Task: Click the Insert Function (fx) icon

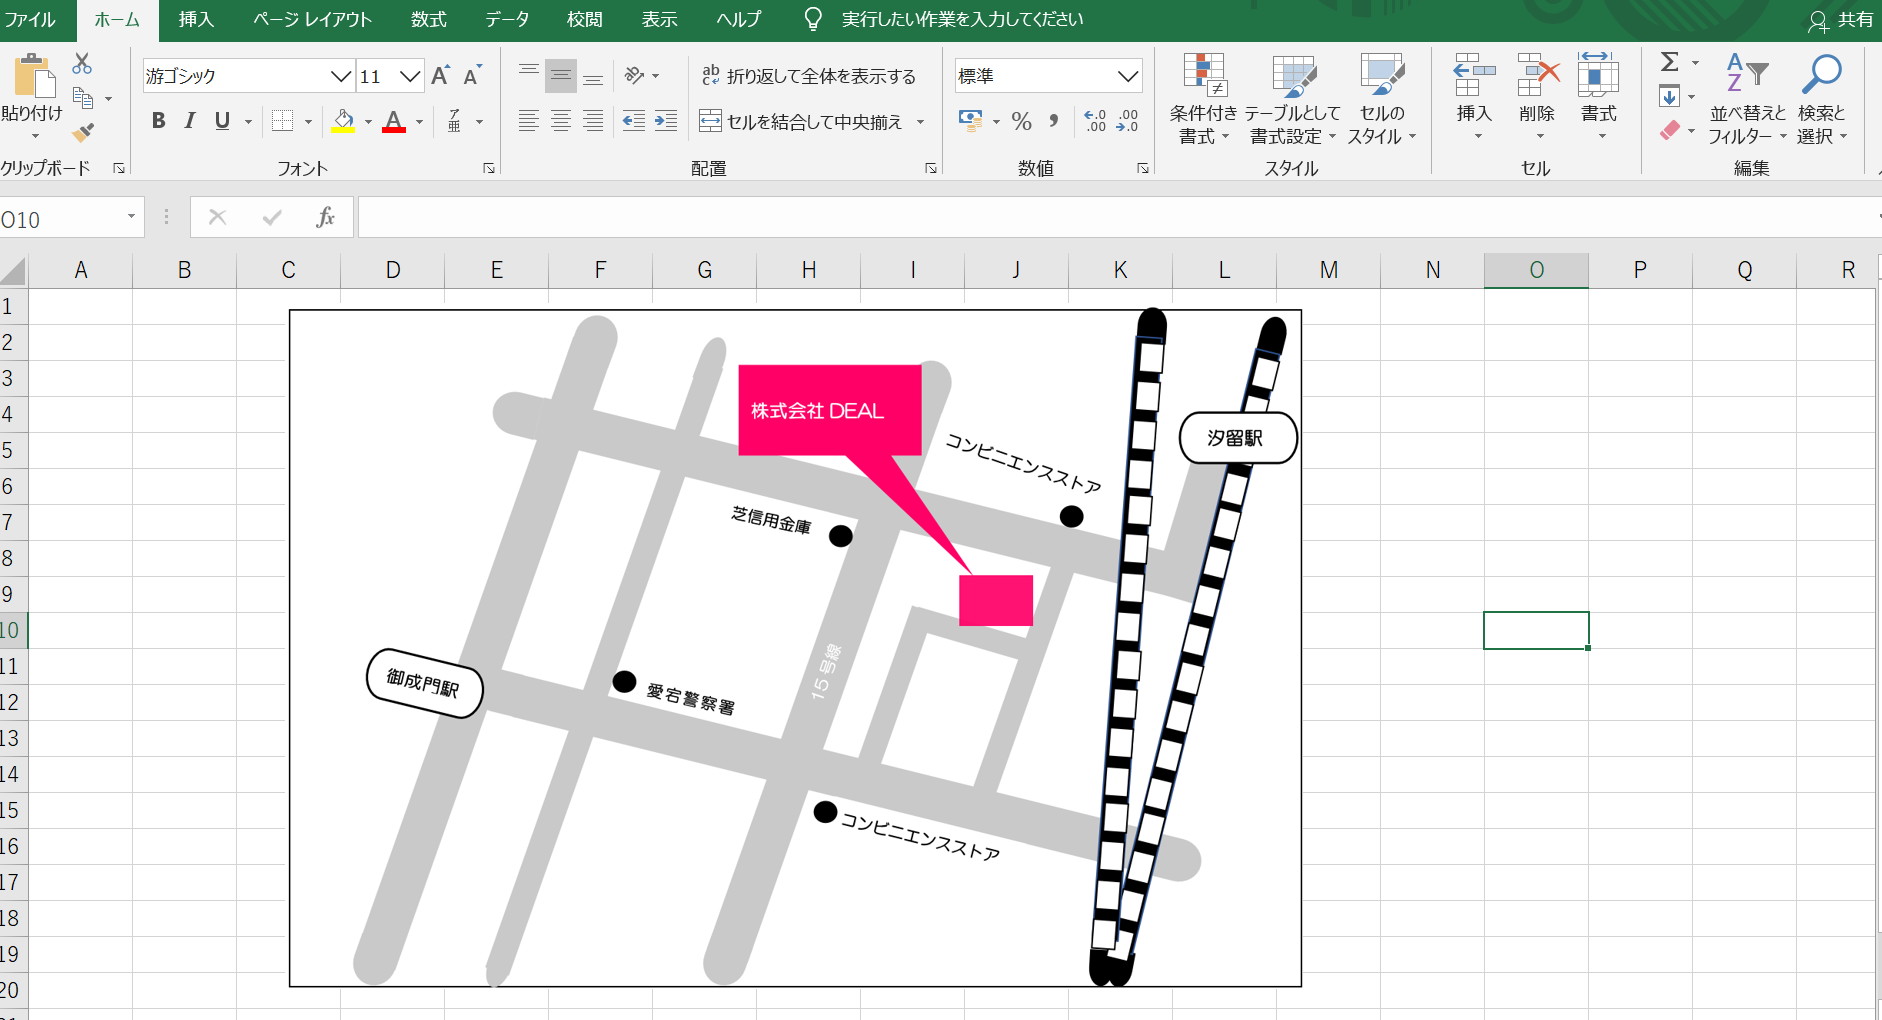Action: coord(326,217)
